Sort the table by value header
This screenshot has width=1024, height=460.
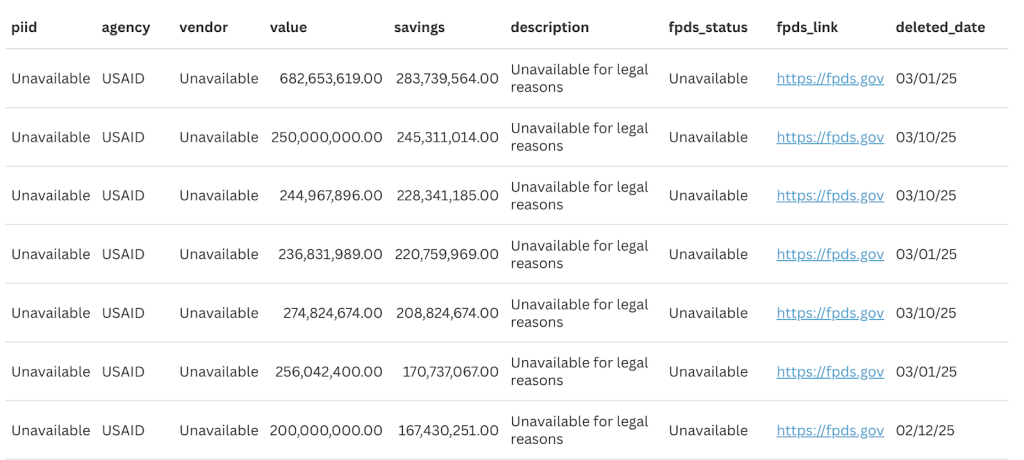pyautogui.click(x=288, y=27)
